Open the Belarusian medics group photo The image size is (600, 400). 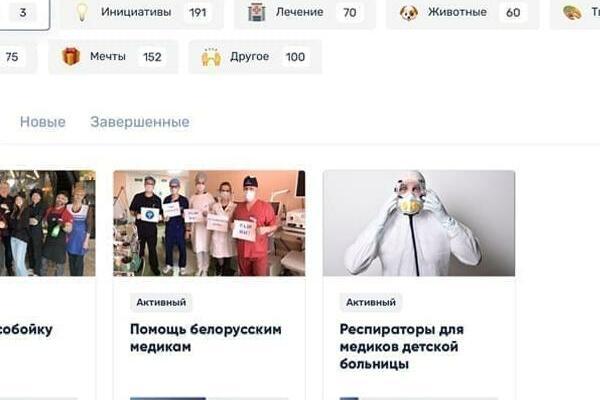point(209,223)
